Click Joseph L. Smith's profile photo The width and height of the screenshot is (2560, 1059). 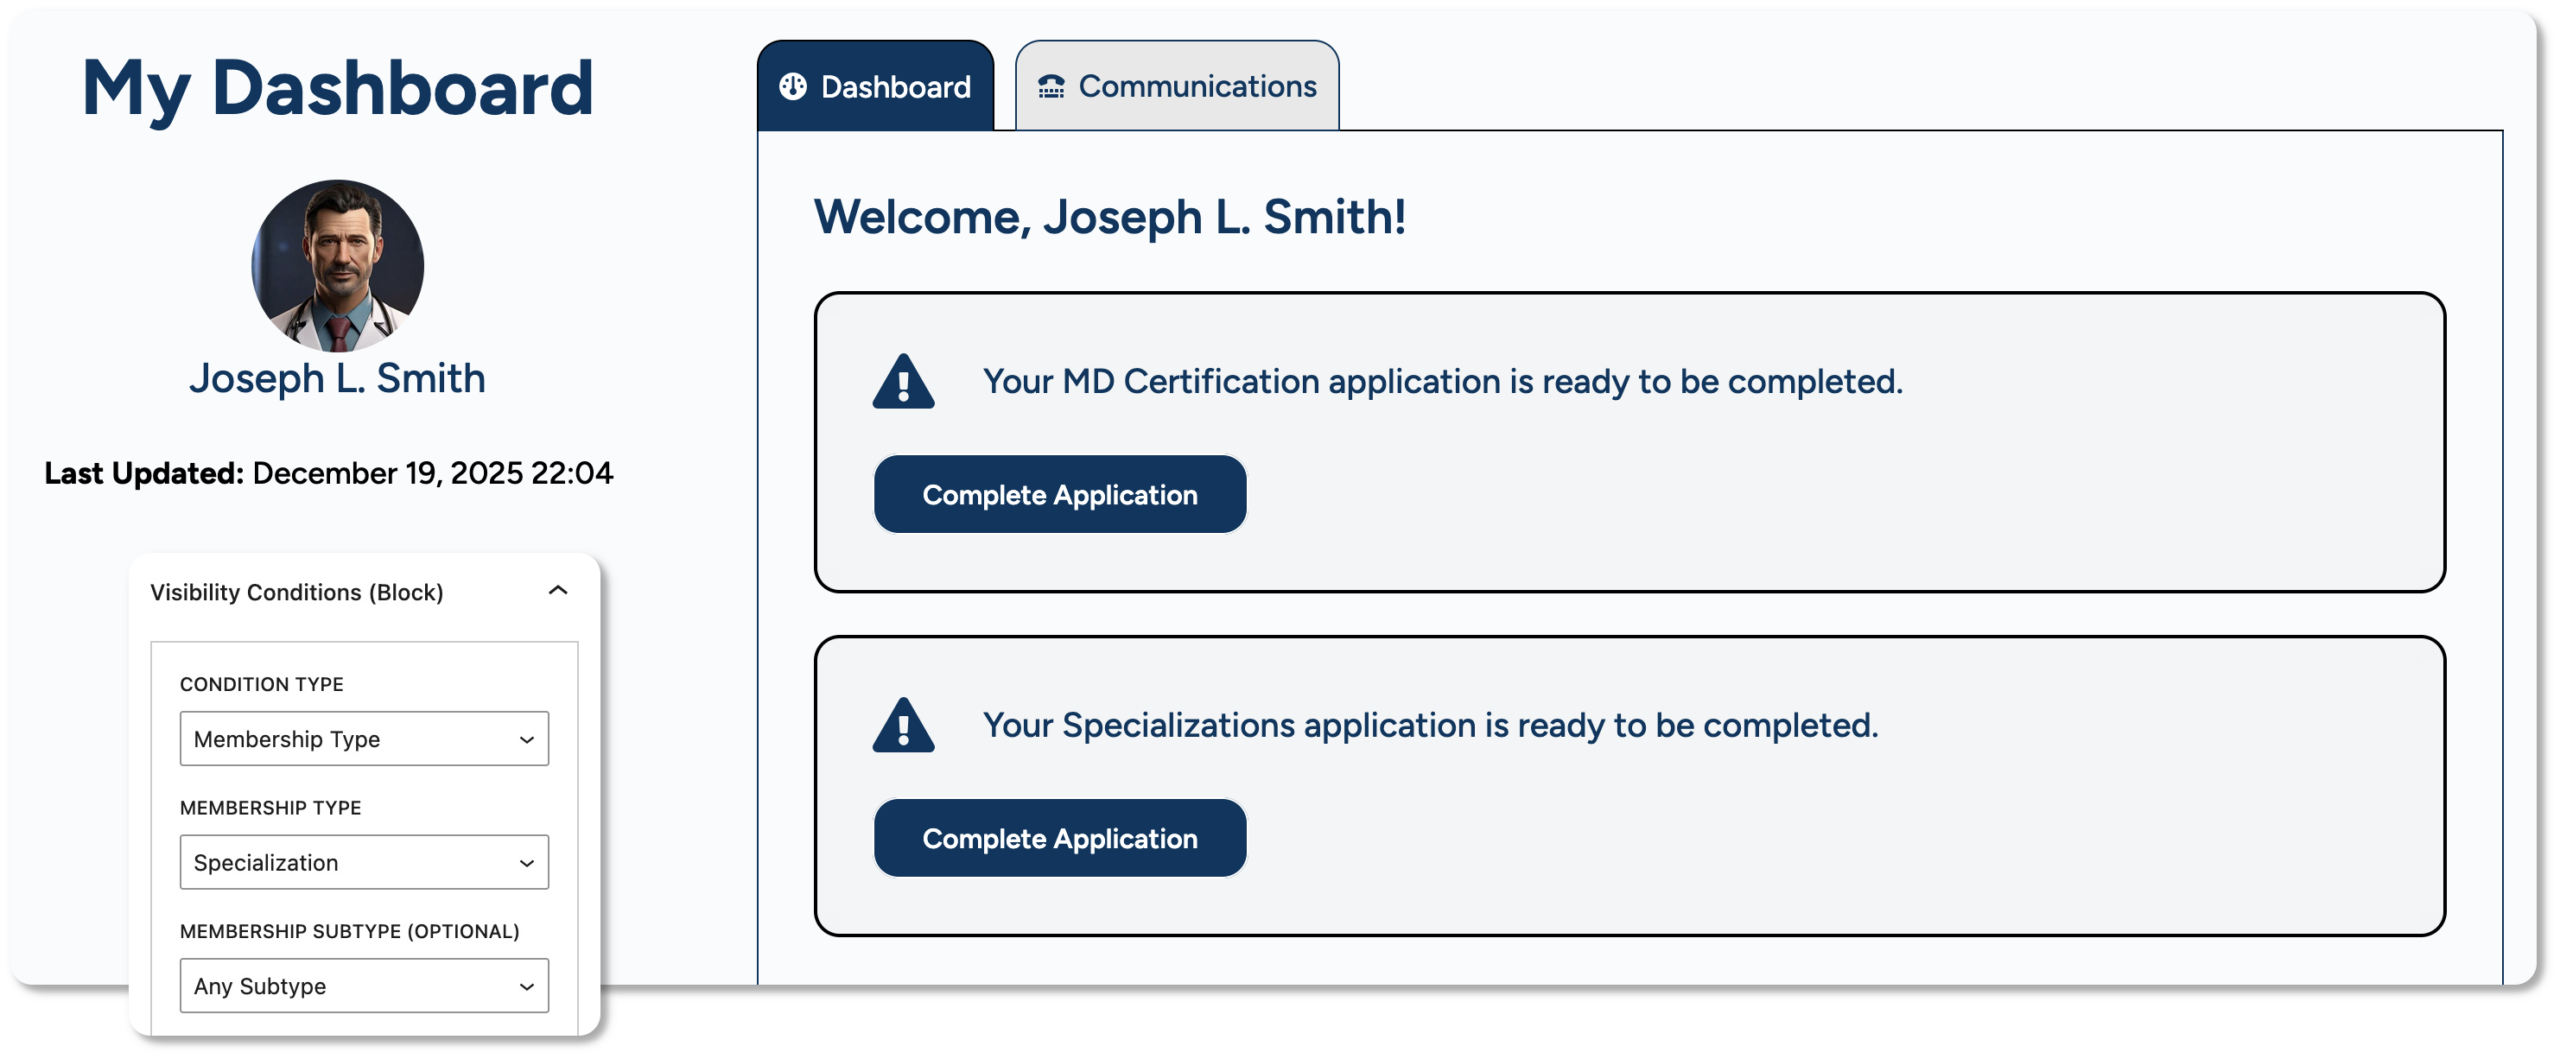pyautogui.click(x=338, y=266)
